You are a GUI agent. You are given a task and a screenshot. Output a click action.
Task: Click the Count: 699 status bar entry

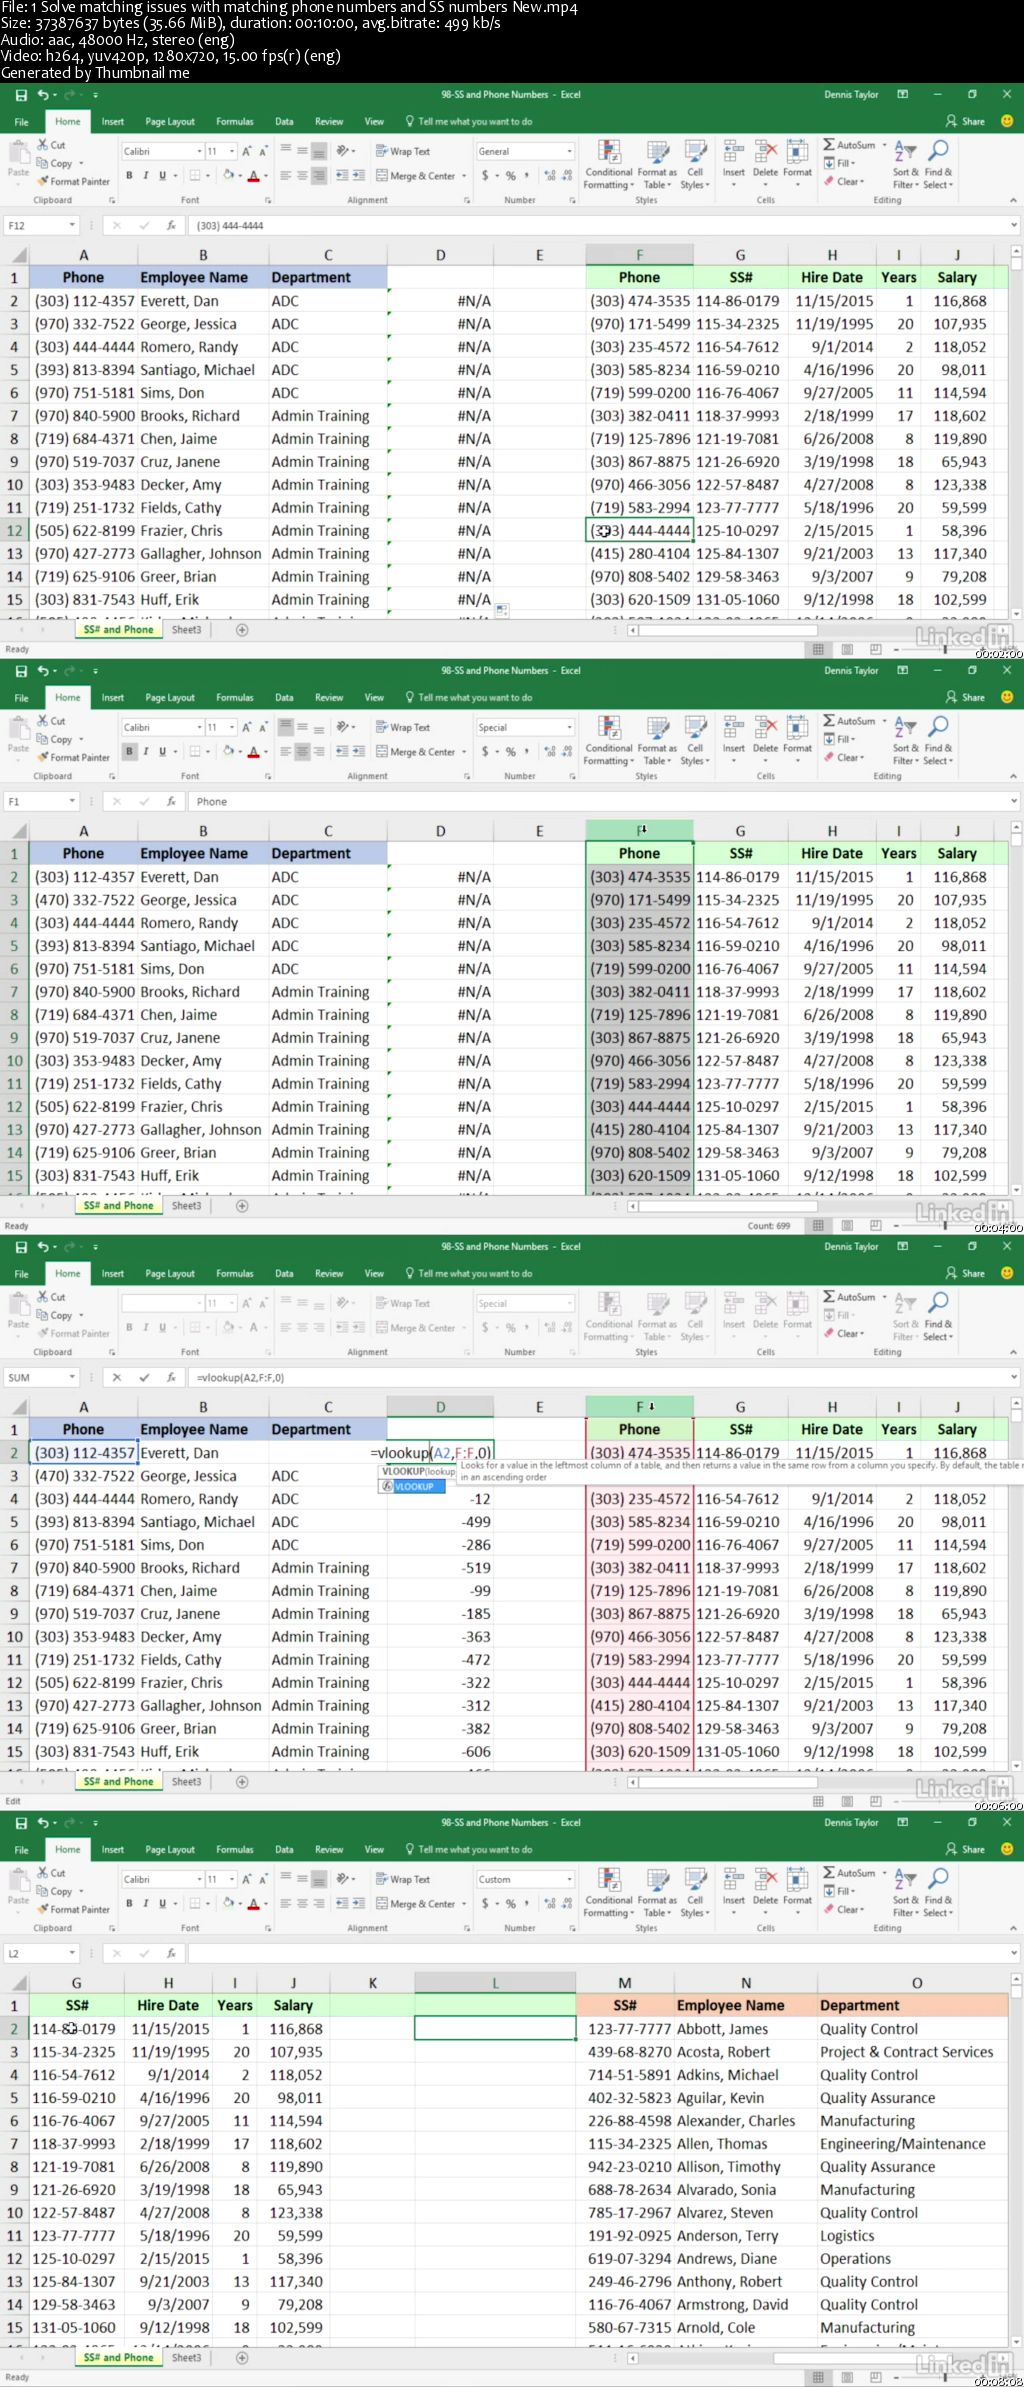[769, 1225]
